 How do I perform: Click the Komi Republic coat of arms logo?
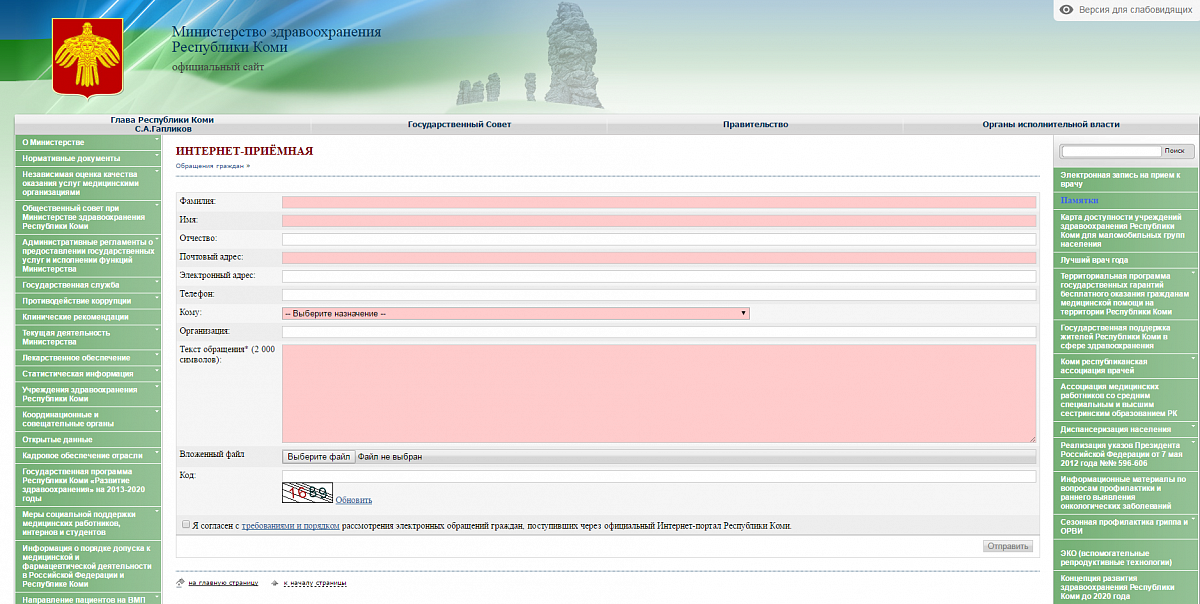(x=87, y=57)
